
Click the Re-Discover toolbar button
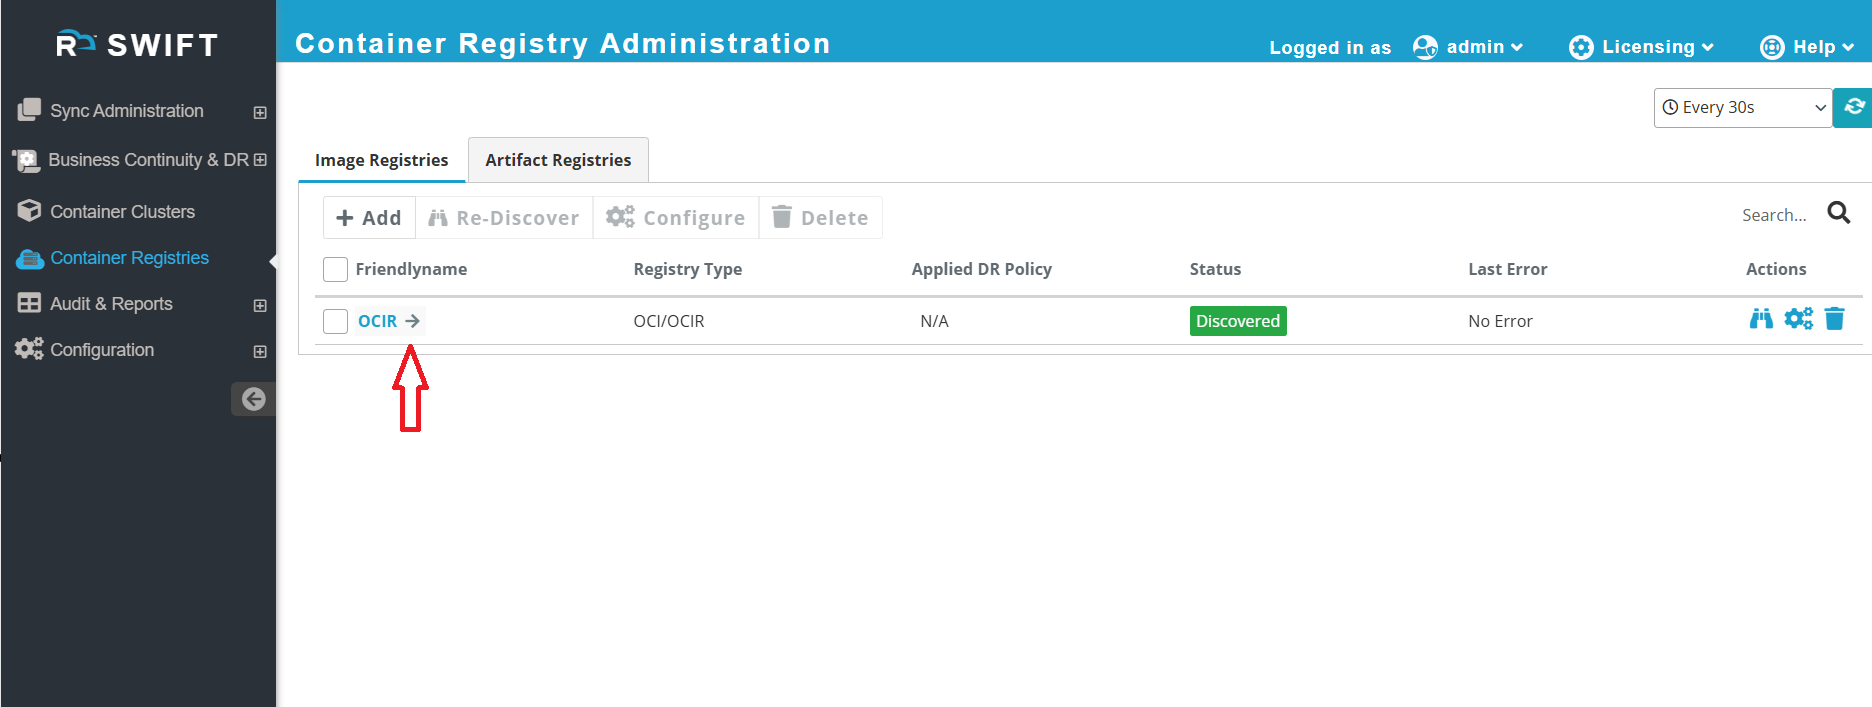(504, 218)
